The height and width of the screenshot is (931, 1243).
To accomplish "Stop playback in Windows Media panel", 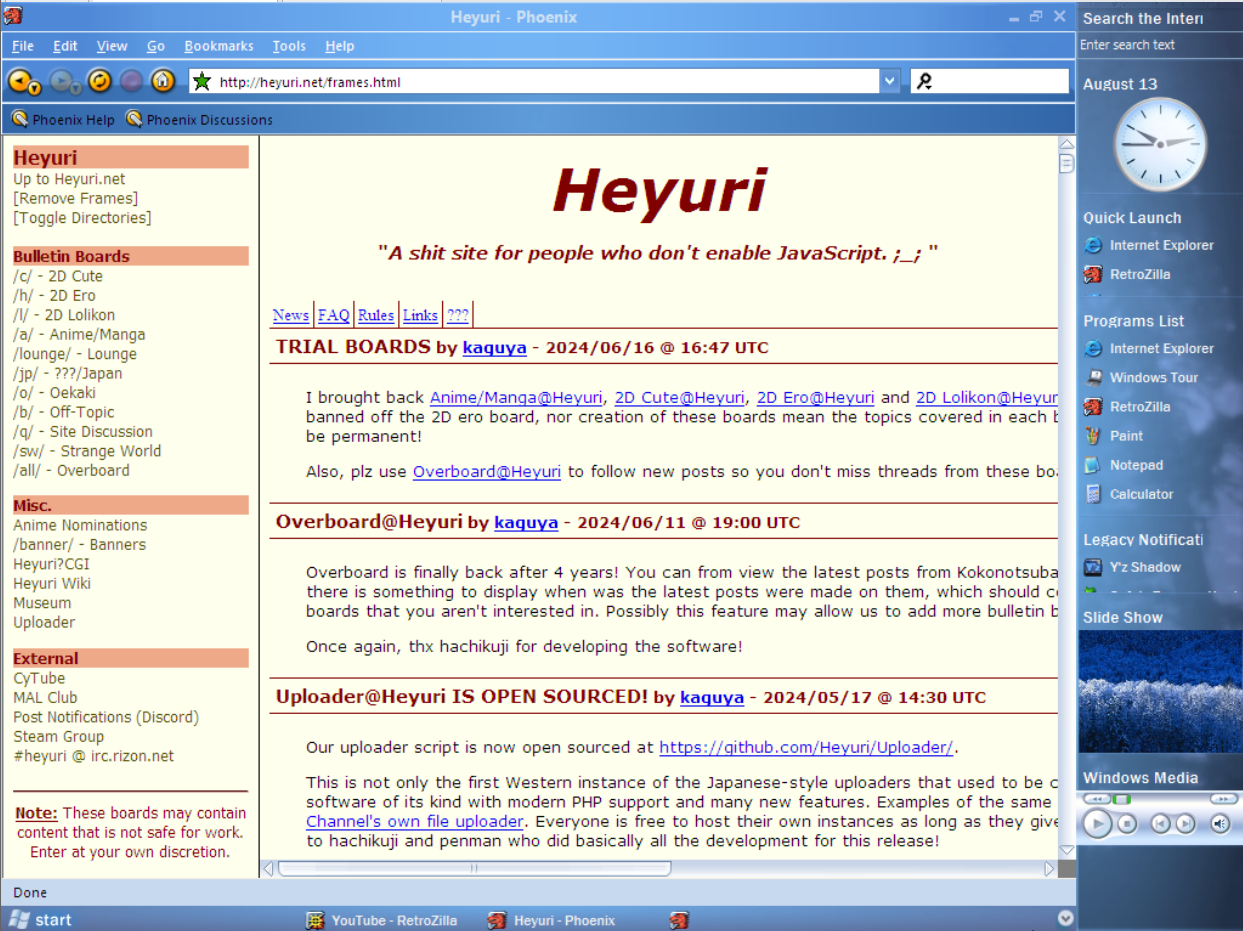I will point(1127,824).
